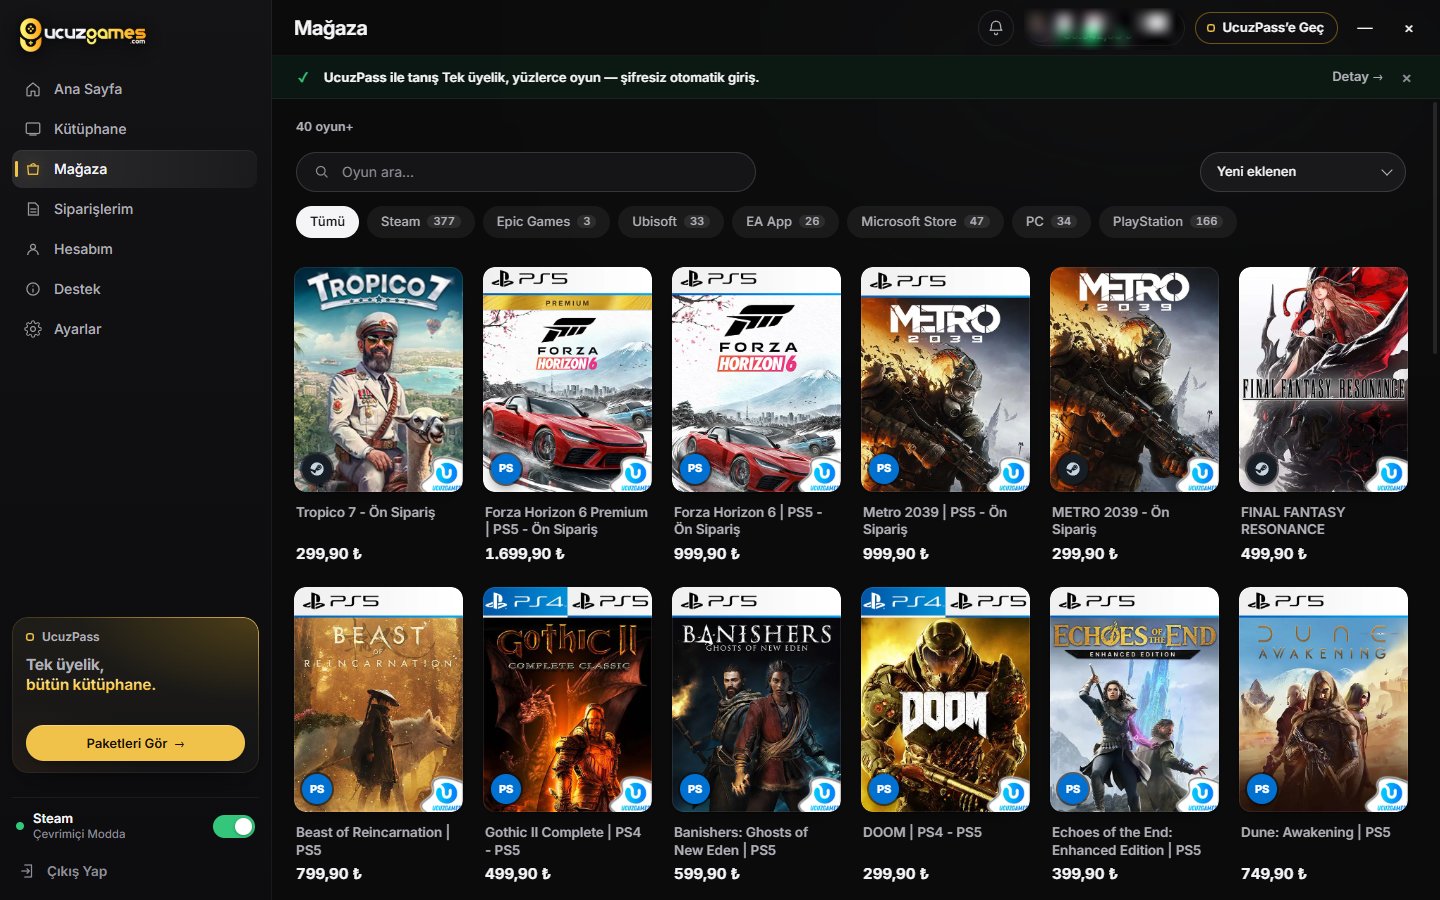Image resolution: width=1440 pixels, height=900 pixels.
Task: Click the PS badge on Dune: Awakening cover
Action: coord(1262,789)
